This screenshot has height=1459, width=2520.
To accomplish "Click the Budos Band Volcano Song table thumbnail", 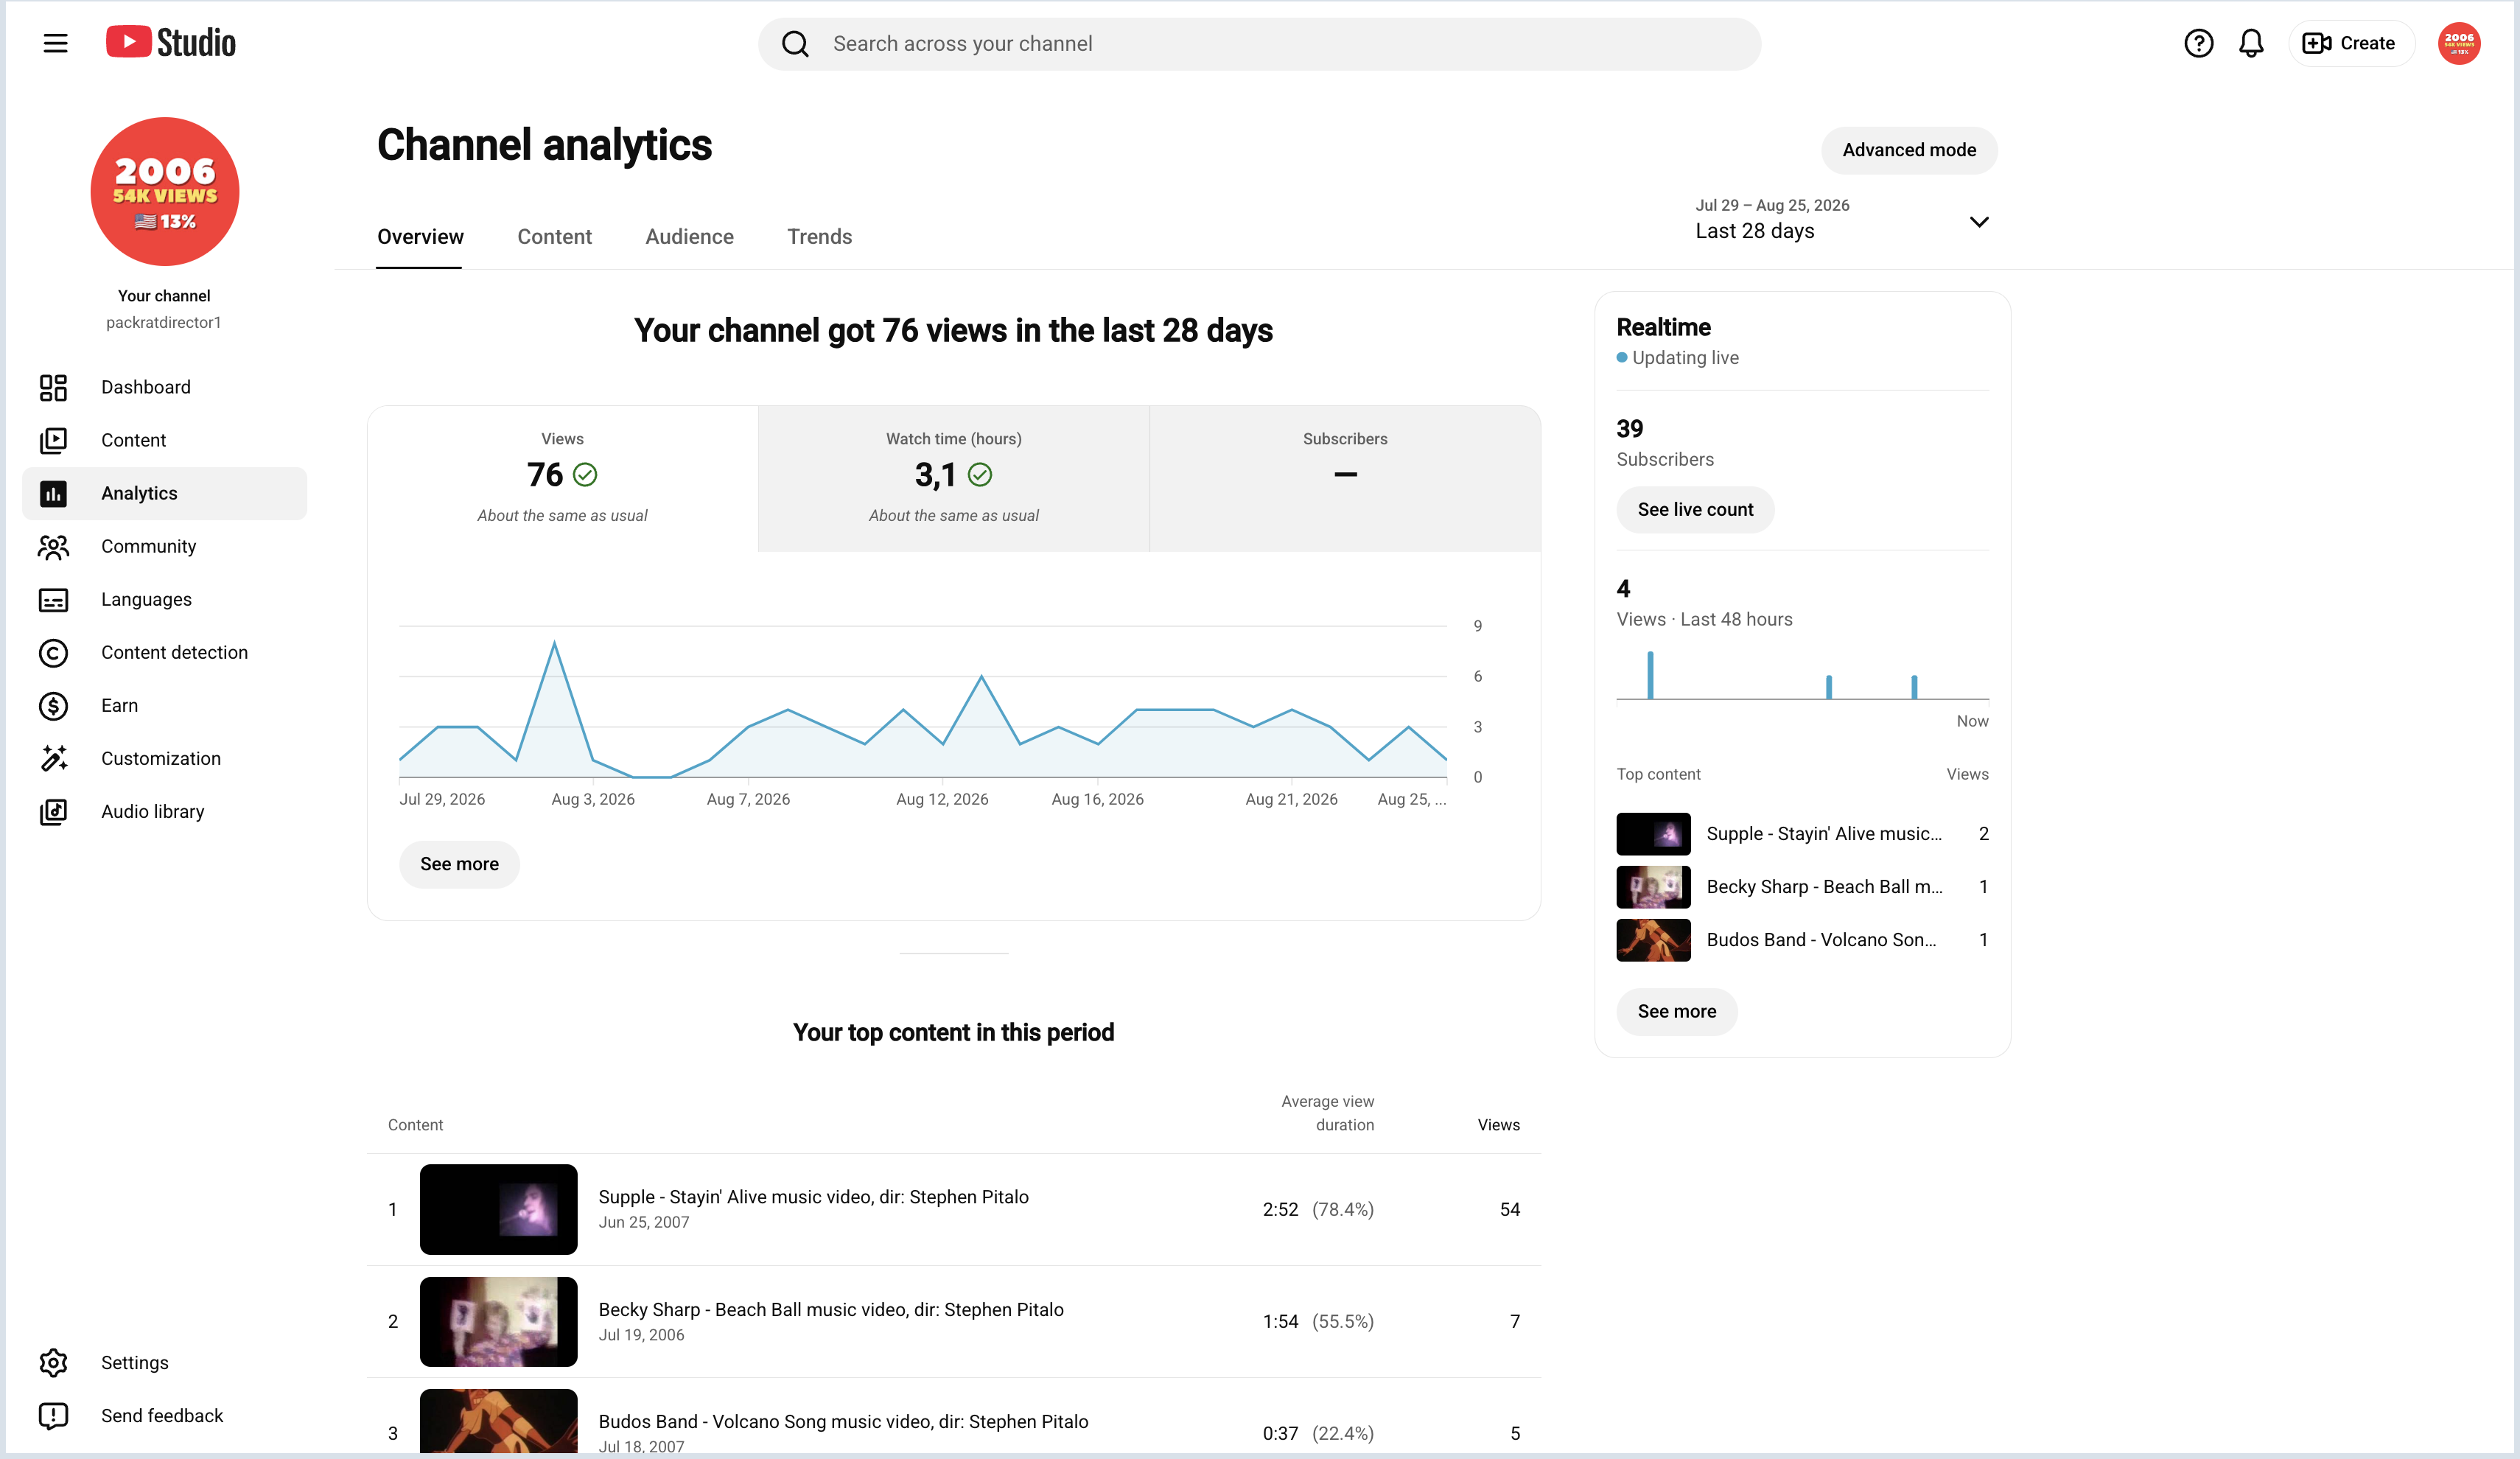I will (498, 1422).
